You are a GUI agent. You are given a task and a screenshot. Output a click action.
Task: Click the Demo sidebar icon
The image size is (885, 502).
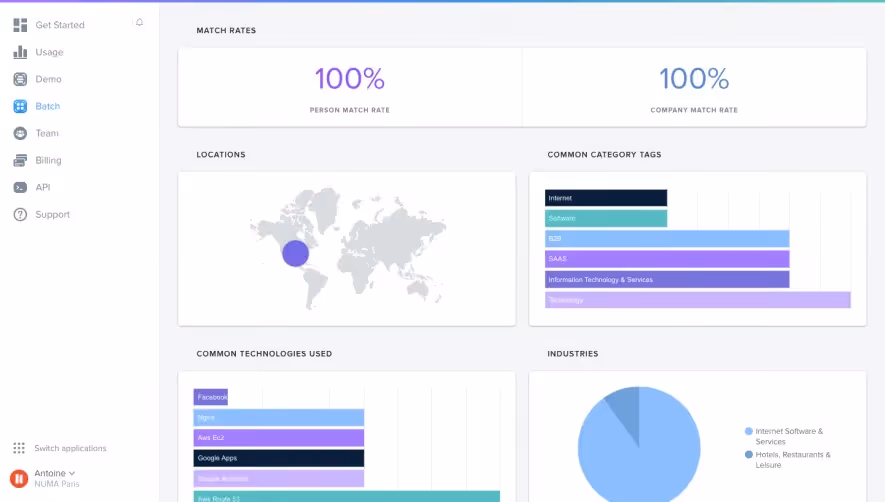coord(20,79)
